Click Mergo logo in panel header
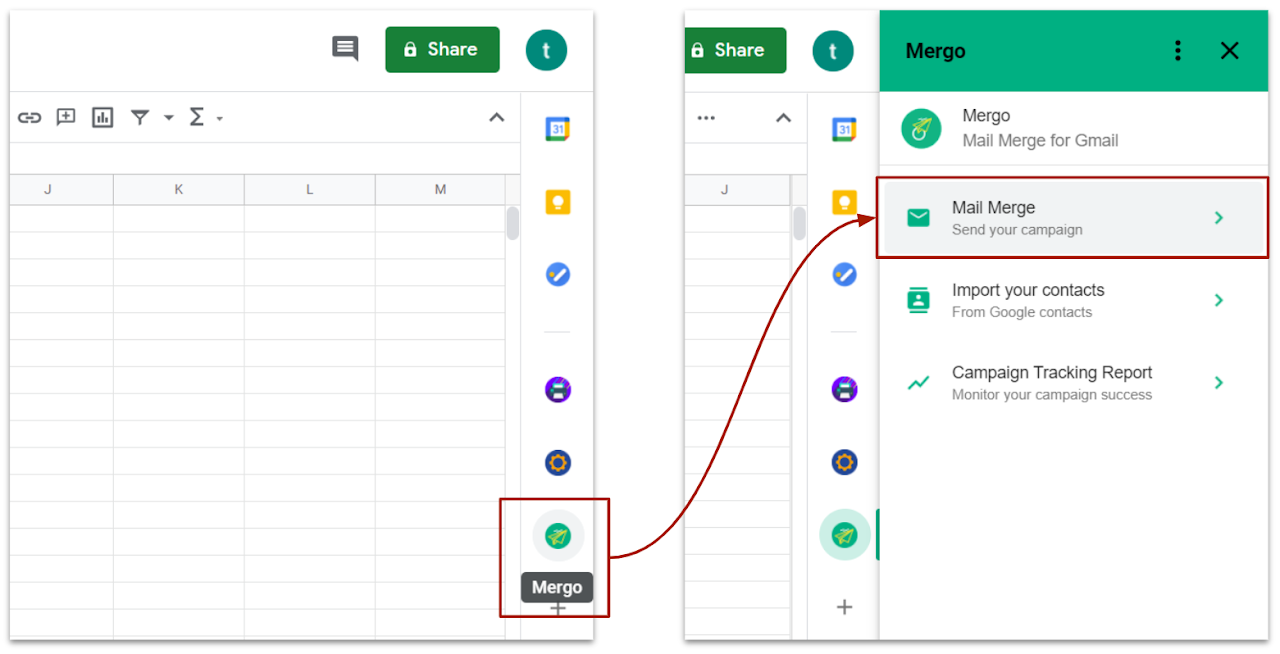Viewport: 1280px width, 654px height. pos(921,129)
